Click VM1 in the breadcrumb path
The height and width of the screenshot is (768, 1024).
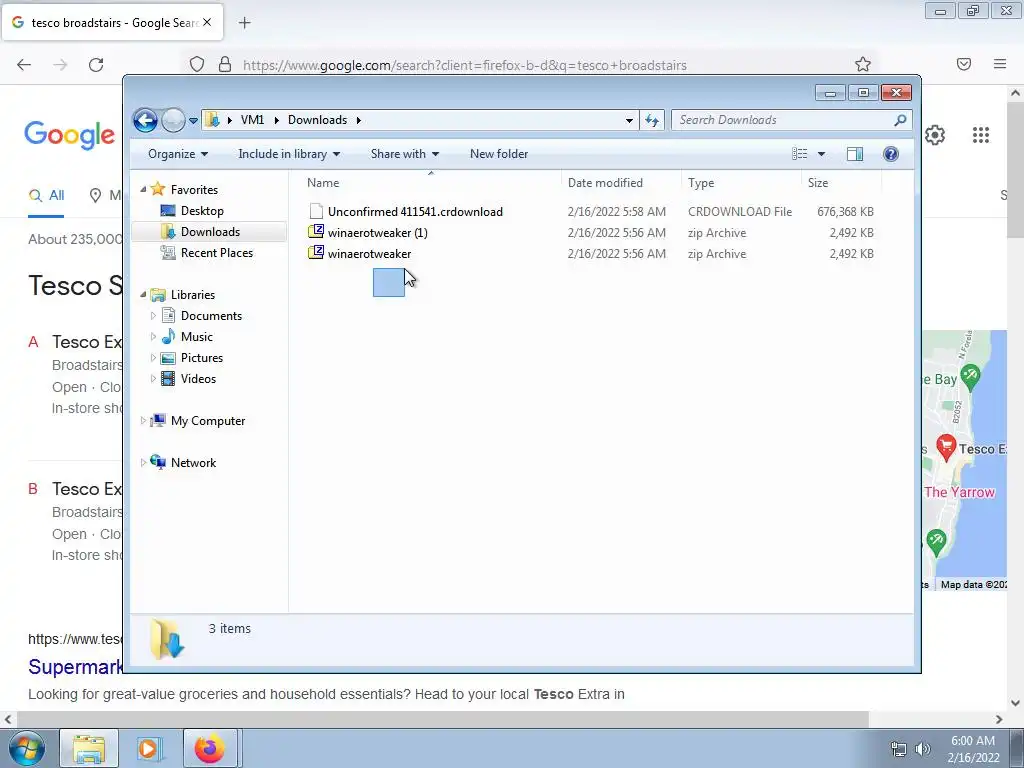252,120
